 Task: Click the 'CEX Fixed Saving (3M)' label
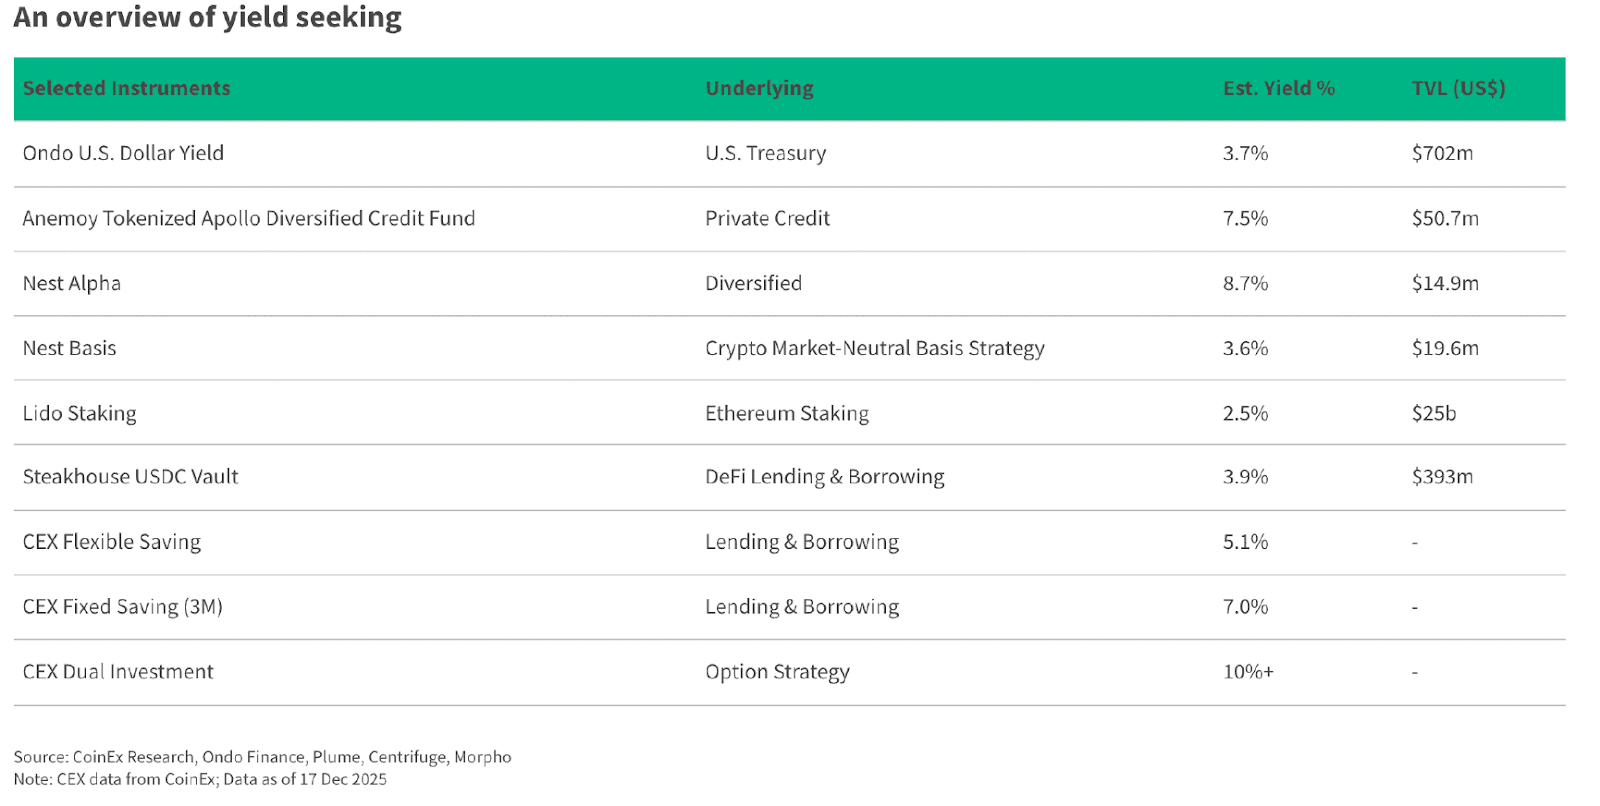122,607
